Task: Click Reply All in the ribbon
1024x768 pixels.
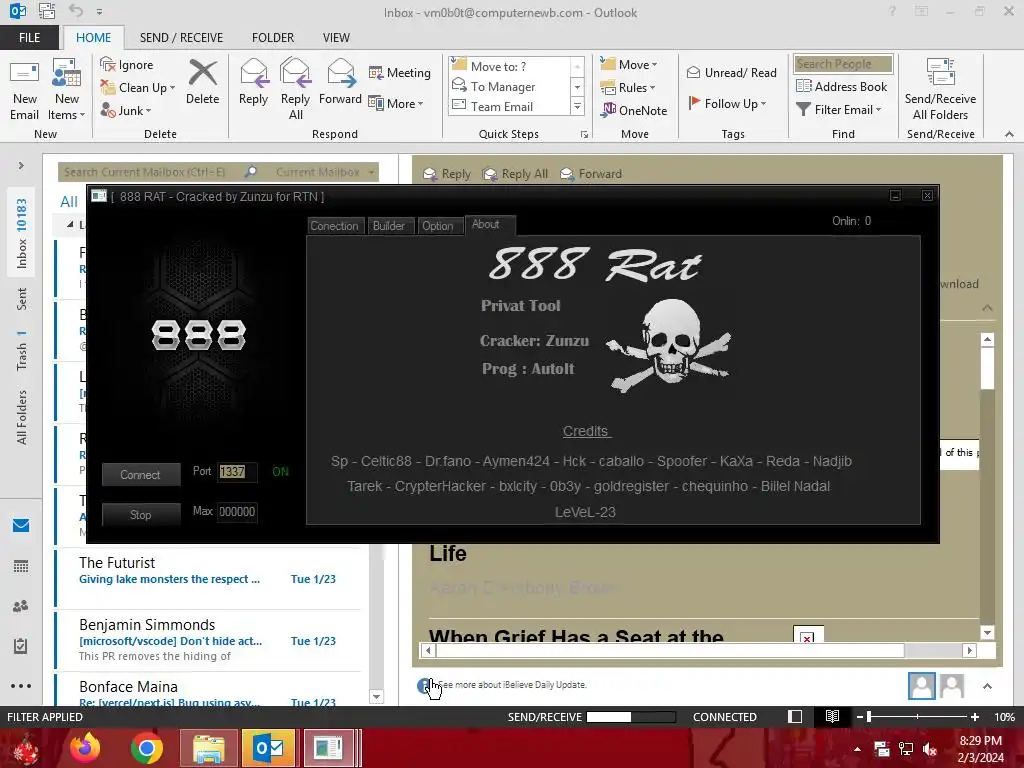Action: (295, 90)
